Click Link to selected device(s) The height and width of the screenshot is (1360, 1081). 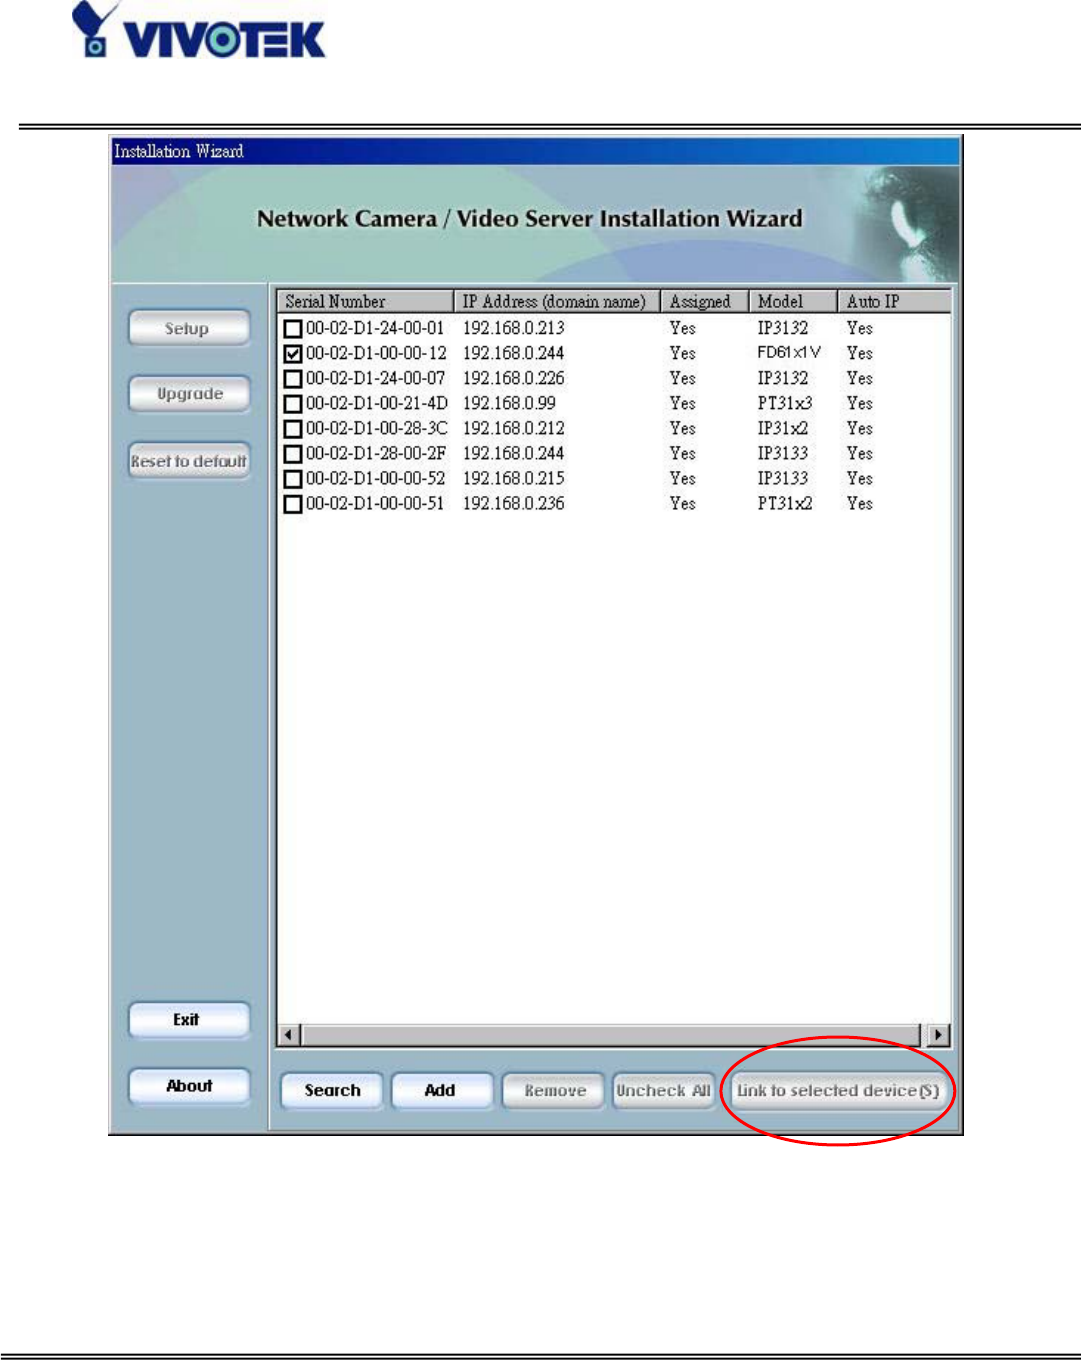(x=838, y=1090)
